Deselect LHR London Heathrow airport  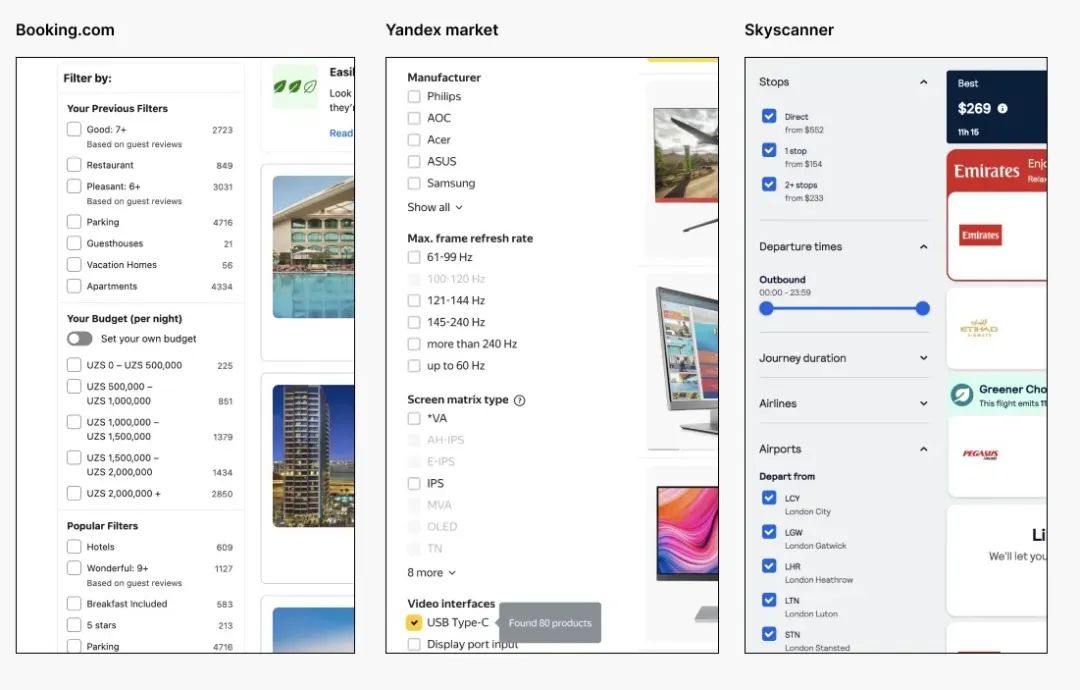click(x=769, y=565)
